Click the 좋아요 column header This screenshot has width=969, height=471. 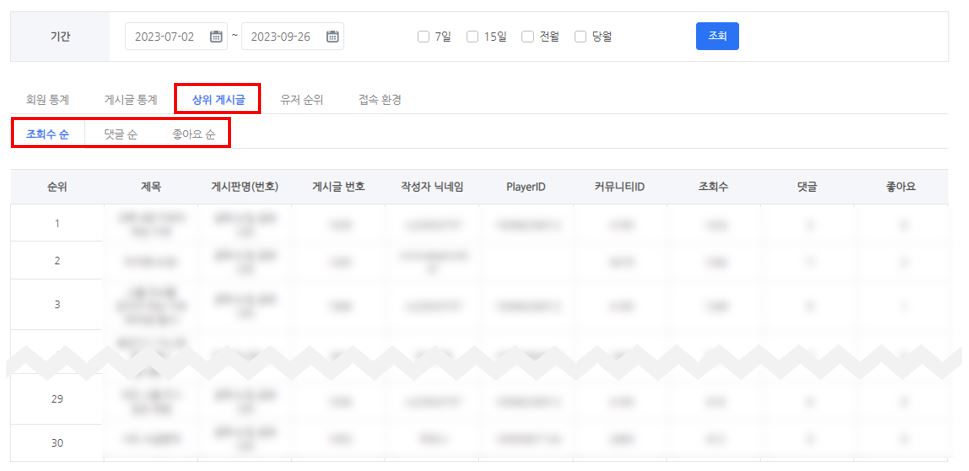coord(901,187)
